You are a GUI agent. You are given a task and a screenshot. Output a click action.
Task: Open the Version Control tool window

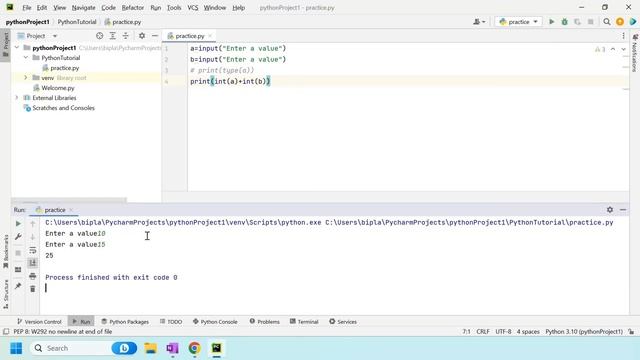pyautogui.click(x=39, y=322)
